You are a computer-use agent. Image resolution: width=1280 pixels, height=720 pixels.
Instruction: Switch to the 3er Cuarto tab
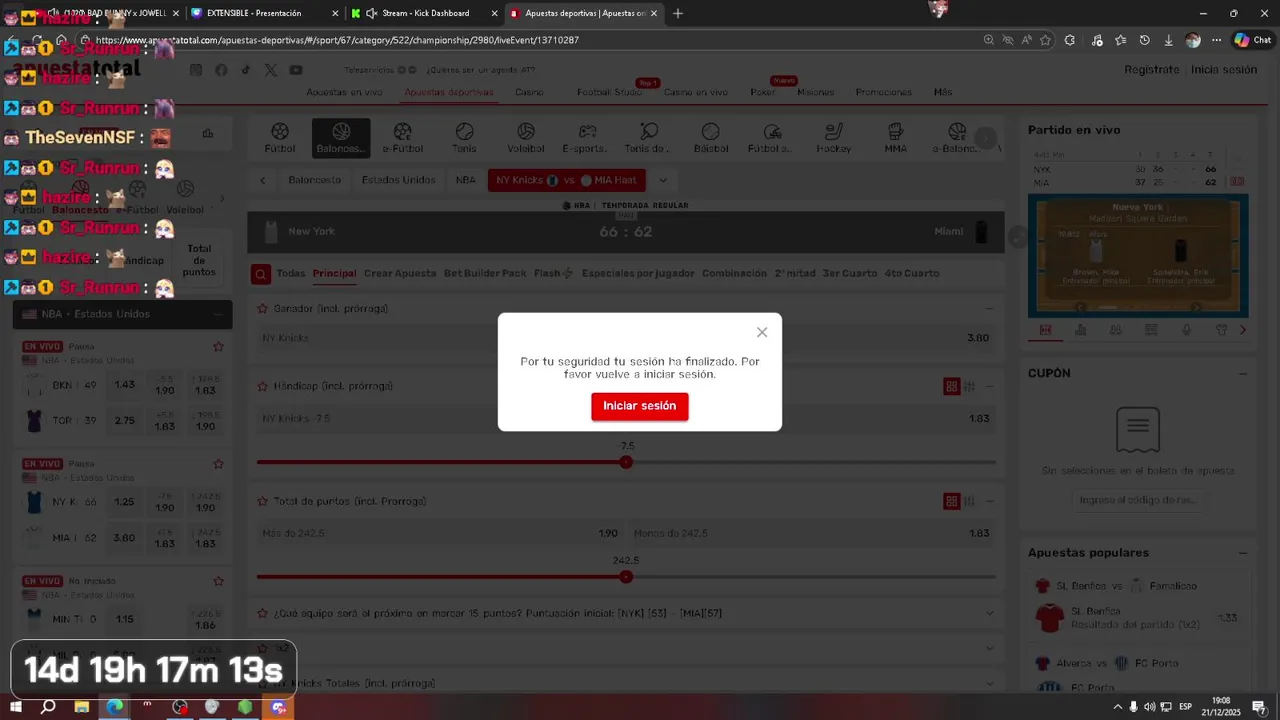tap(850, 273)
